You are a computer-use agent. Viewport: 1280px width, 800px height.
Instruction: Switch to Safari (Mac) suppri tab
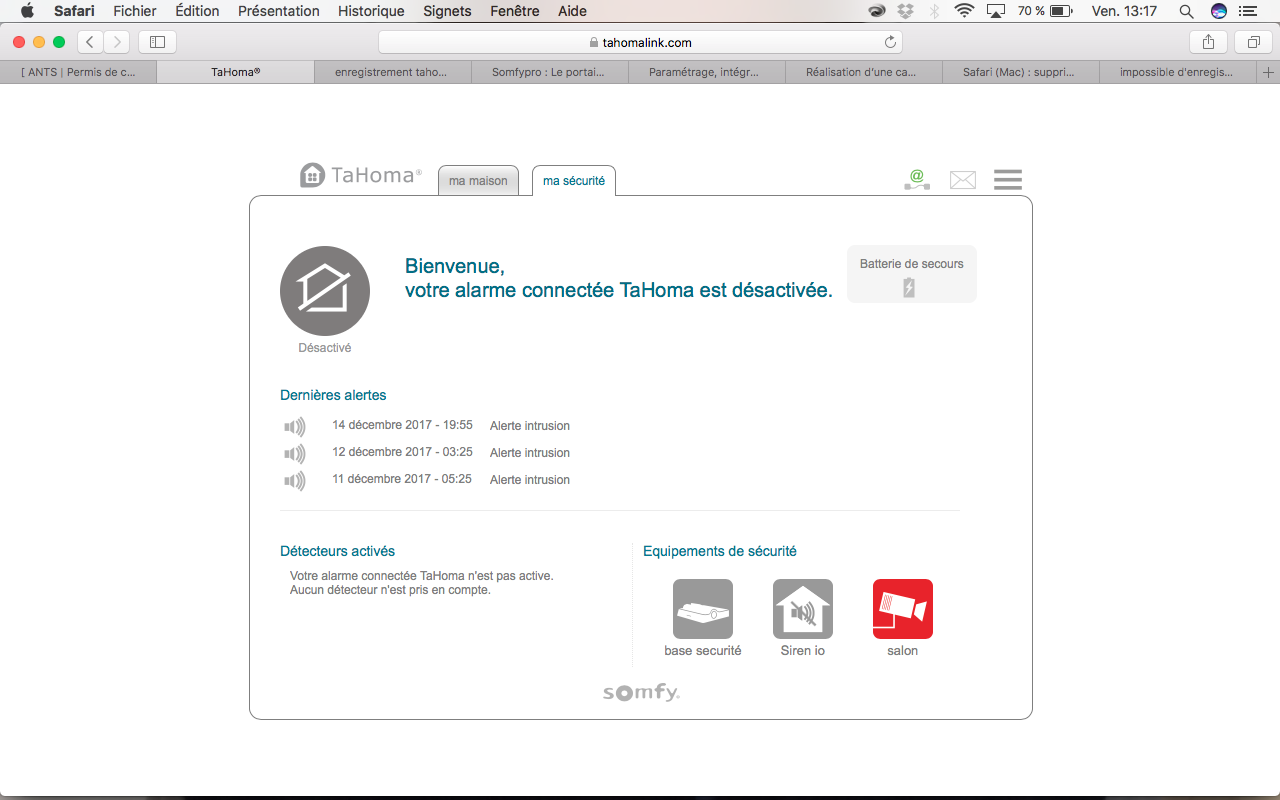pyautogui.click(x=1020, y=72)
